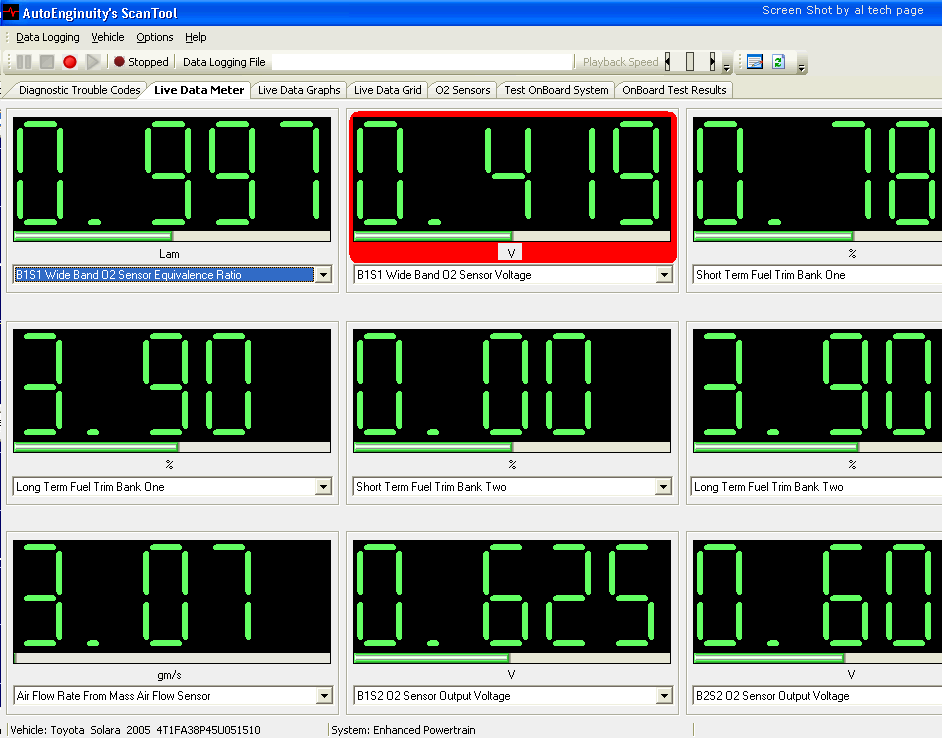Open the B1S2 O2 Sensor Output Voltage dropdown

pyautogui.click(x=664, y=696)
